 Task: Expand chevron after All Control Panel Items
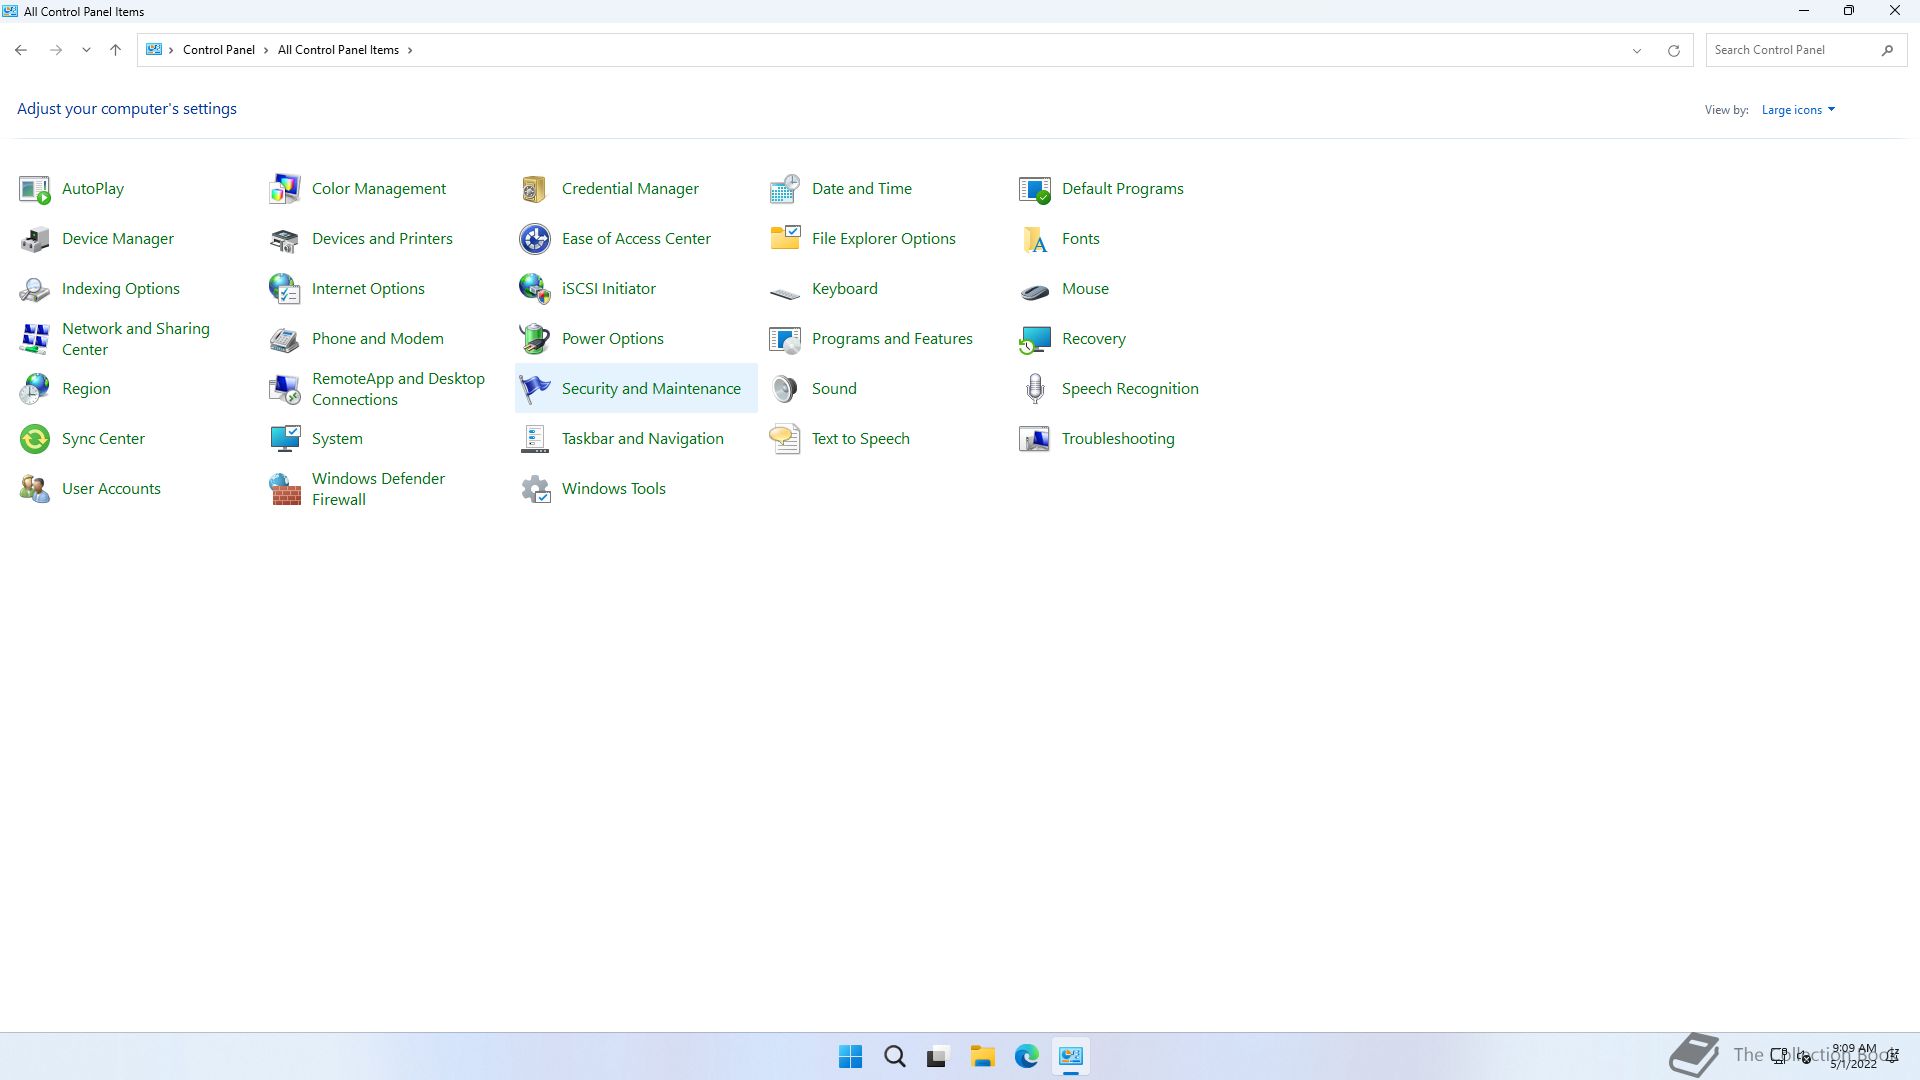[410, 50]
